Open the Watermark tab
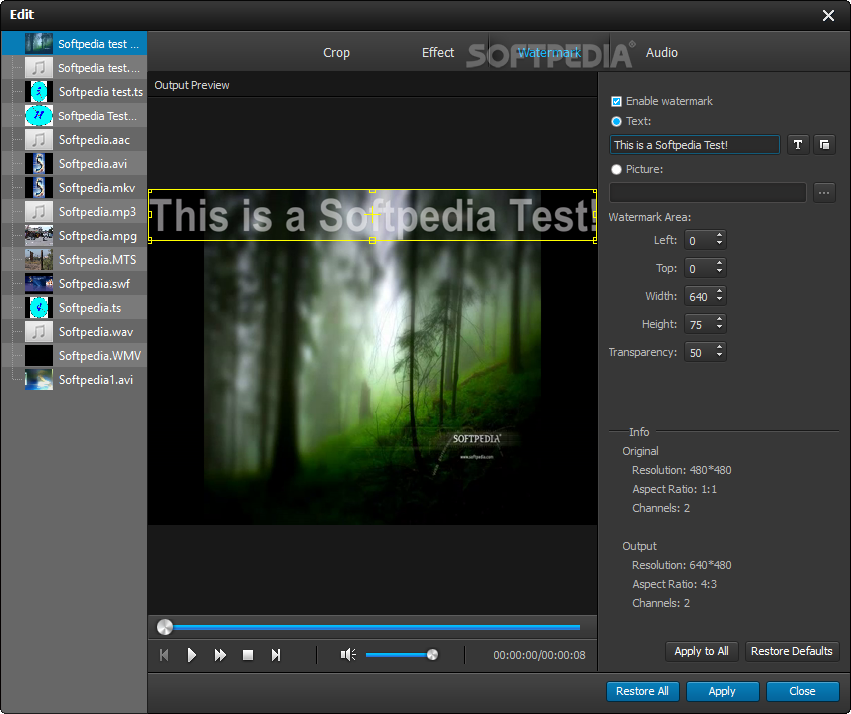 coord(549,53)
